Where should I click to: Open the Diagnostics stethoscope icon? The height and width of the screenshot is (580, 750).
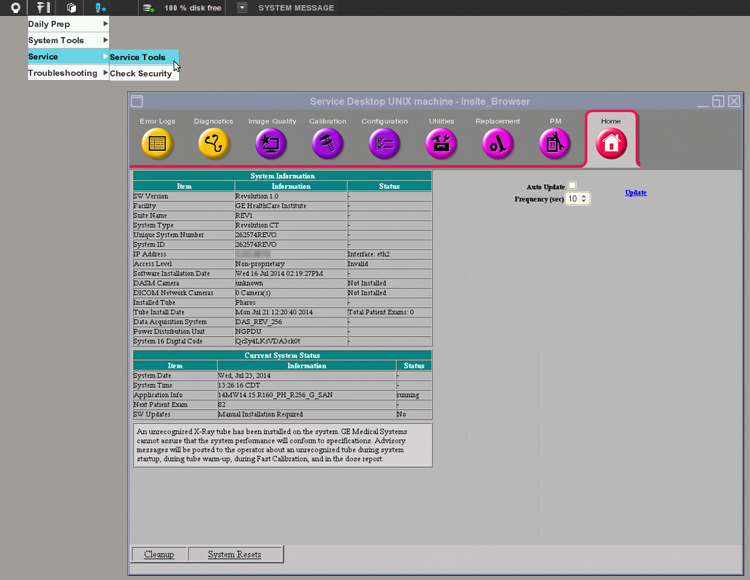pyautogui.click(x=214, y=144)
